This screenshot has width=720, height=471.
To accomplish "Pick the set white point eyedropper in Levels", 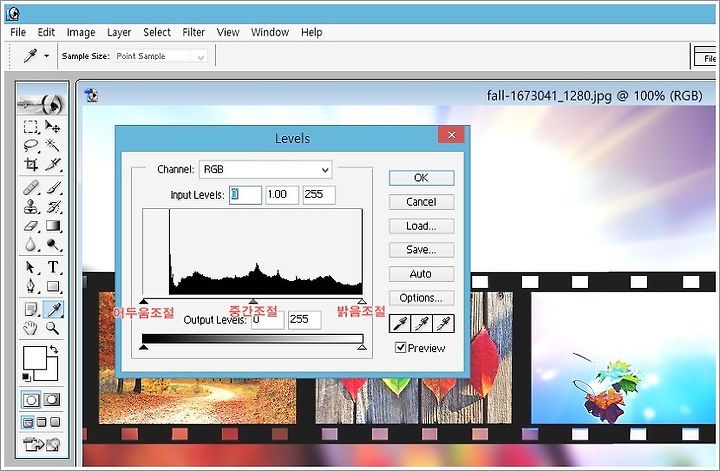I will coord(444,324).
